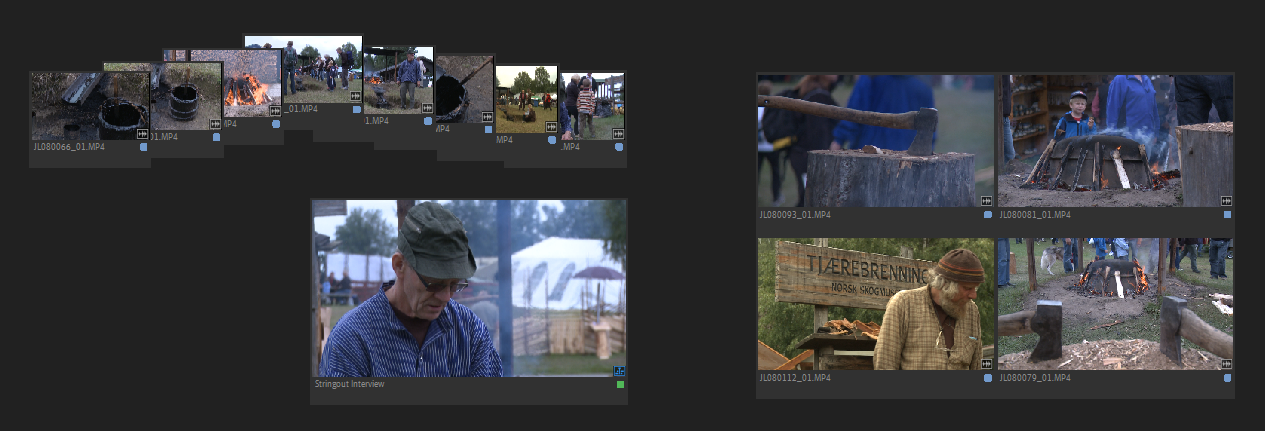Select the axe in stump thumbnail JL080093_01.MP4
This screenshot has width=1265, height=431.
[x=875, y=141]
